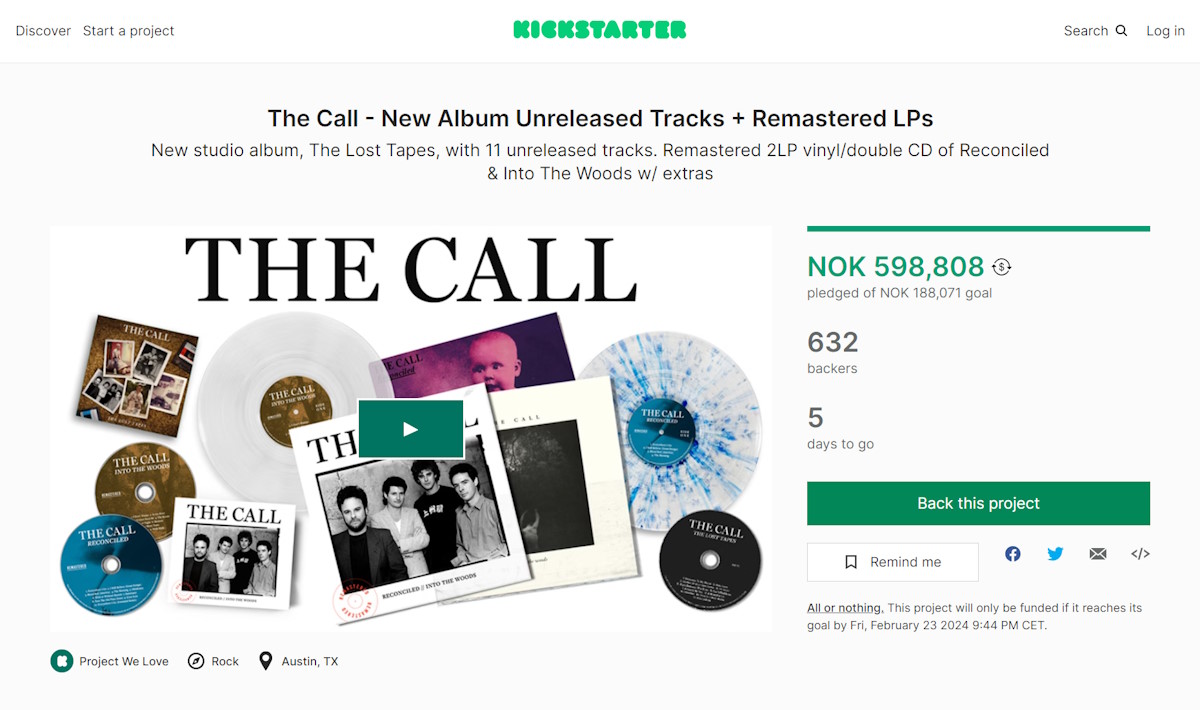Click the Kickstarter logo
1200x710 pixels.
coord(600,30)
